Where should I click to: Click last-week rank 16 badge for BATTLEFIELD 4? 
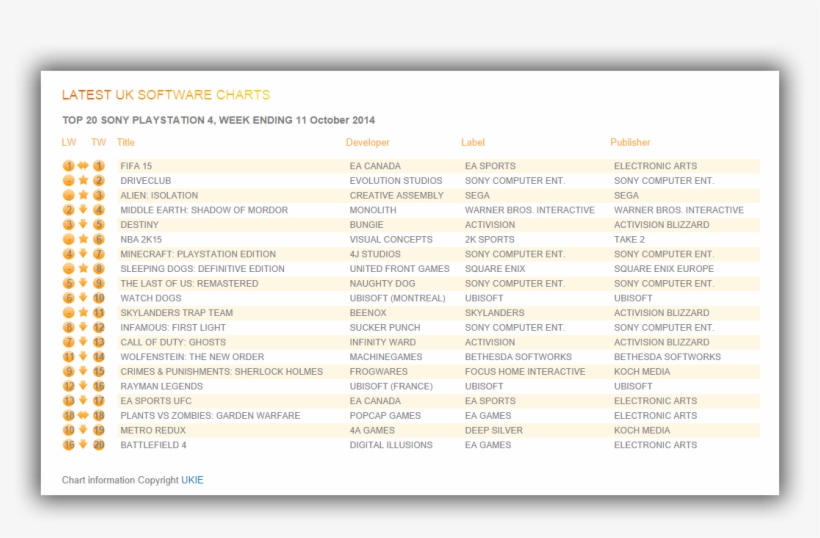pos(69,444)
